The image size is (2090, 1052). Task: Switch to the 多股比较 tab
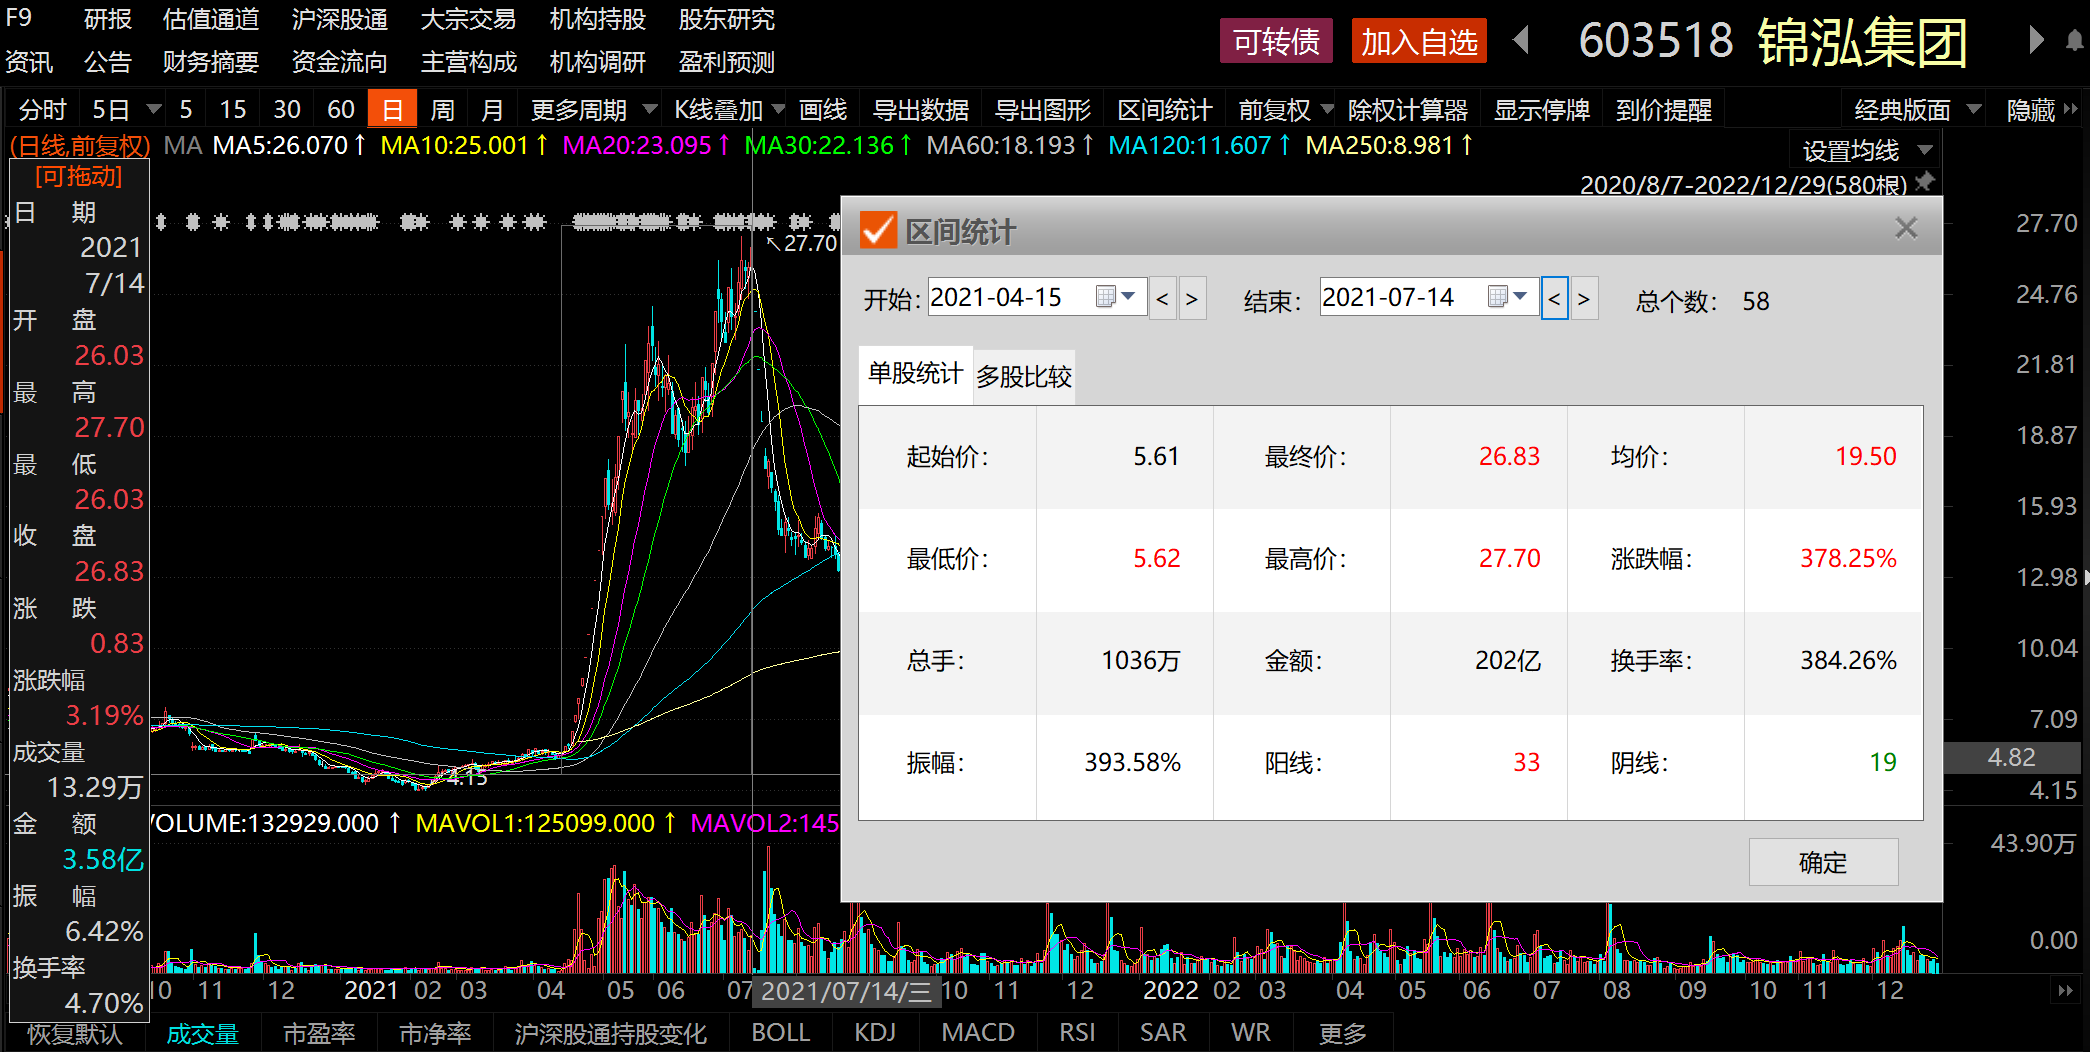coord(1023,377)
